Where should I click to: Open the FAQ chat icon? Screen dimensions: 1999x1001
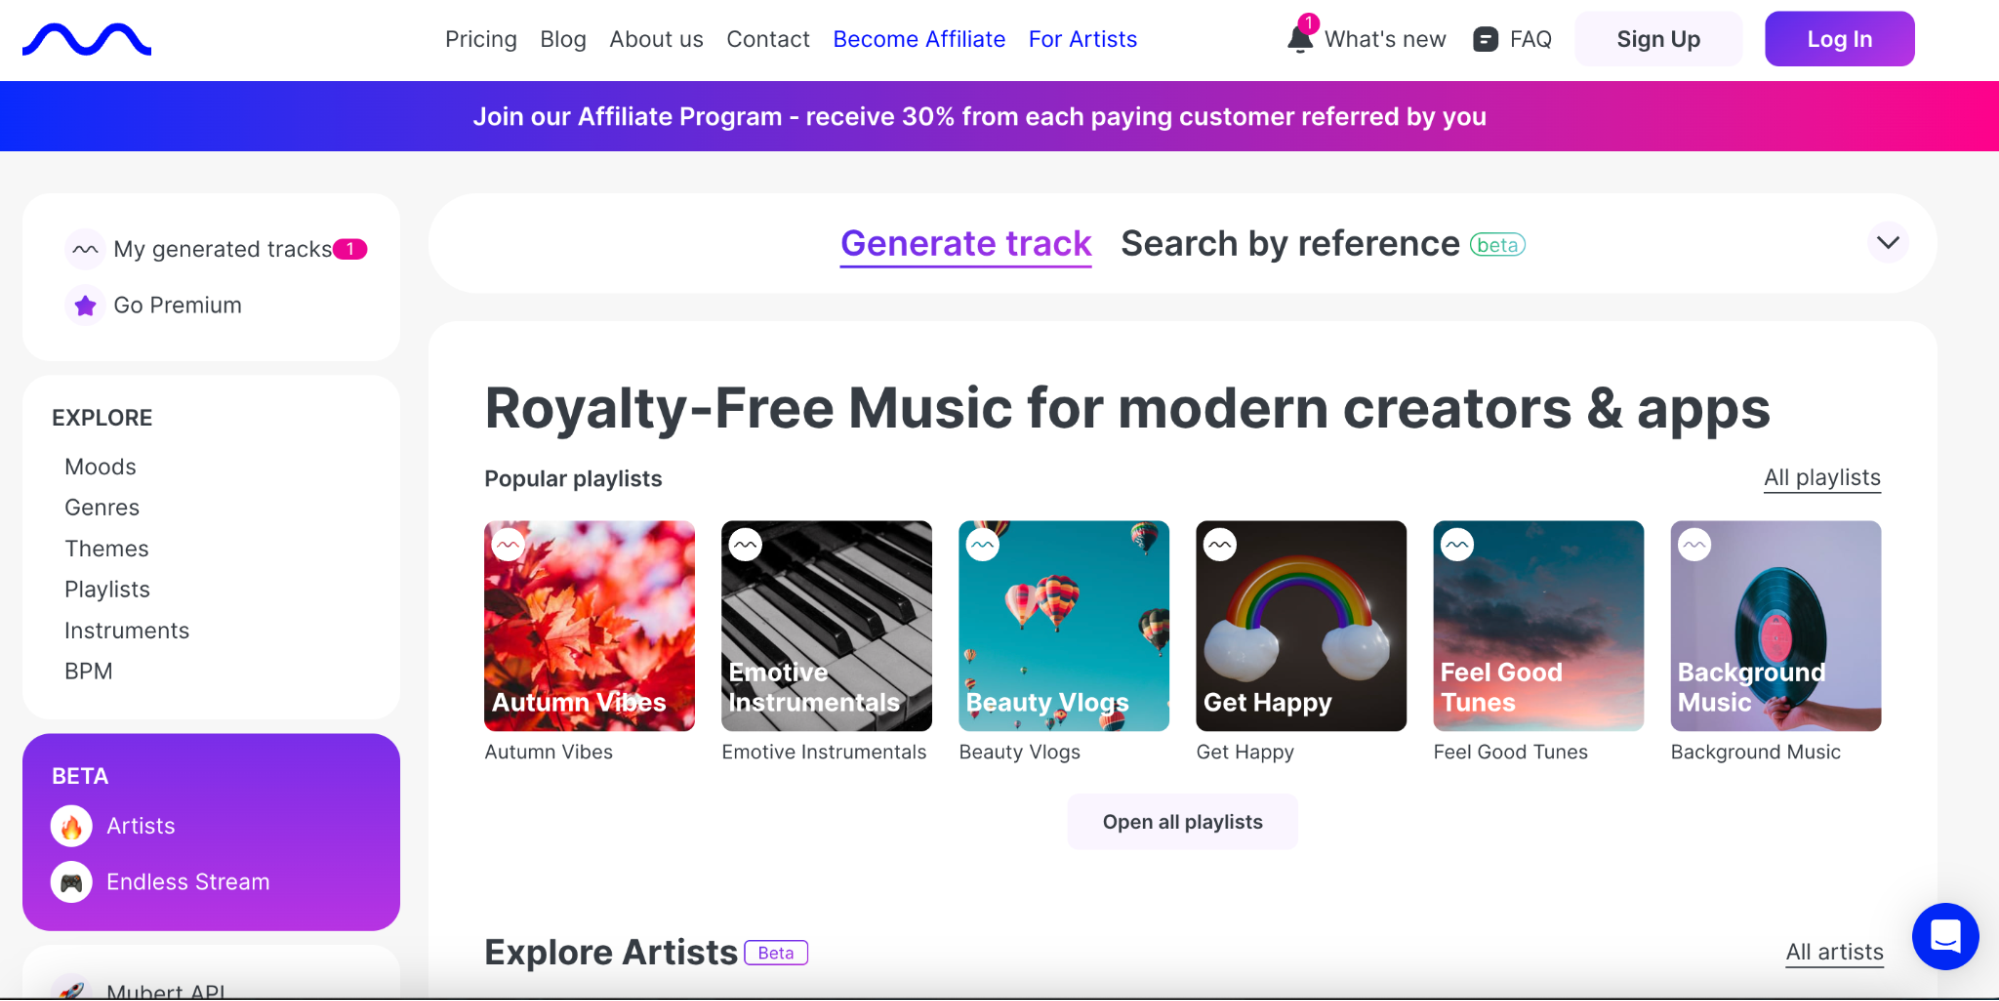1483,39
